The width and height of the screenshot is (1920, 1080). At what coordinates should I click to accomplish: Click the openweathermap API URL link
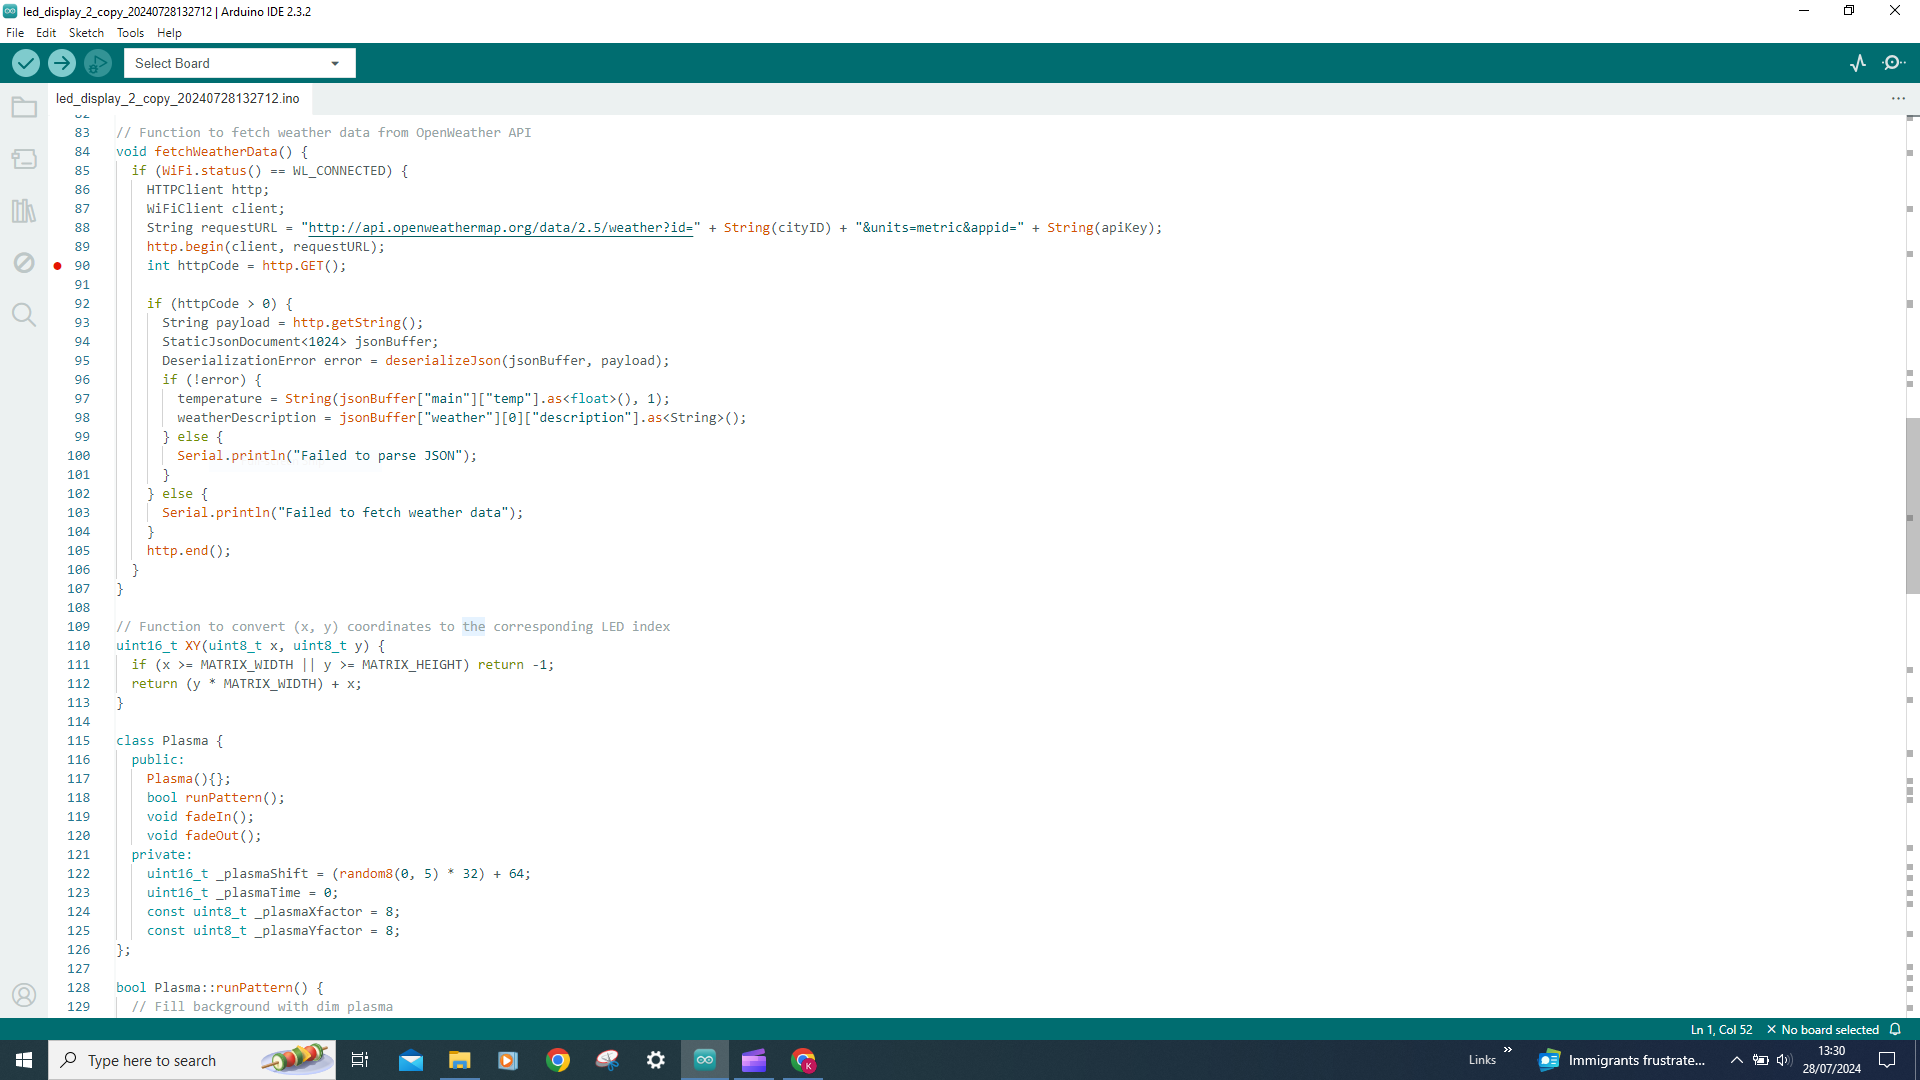pos(501,228)
